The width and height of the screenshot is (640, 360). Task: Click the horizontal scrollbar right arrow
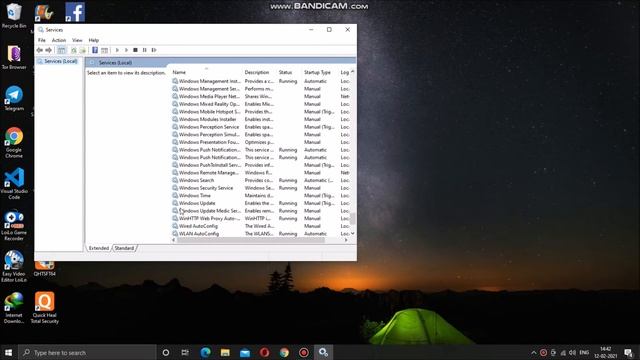[x=346, y=240]
